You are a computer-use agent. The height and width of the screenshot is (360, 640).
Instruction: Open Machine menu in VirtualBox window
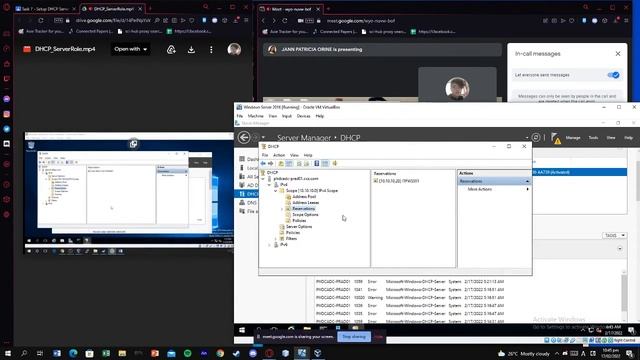(256, 116)
